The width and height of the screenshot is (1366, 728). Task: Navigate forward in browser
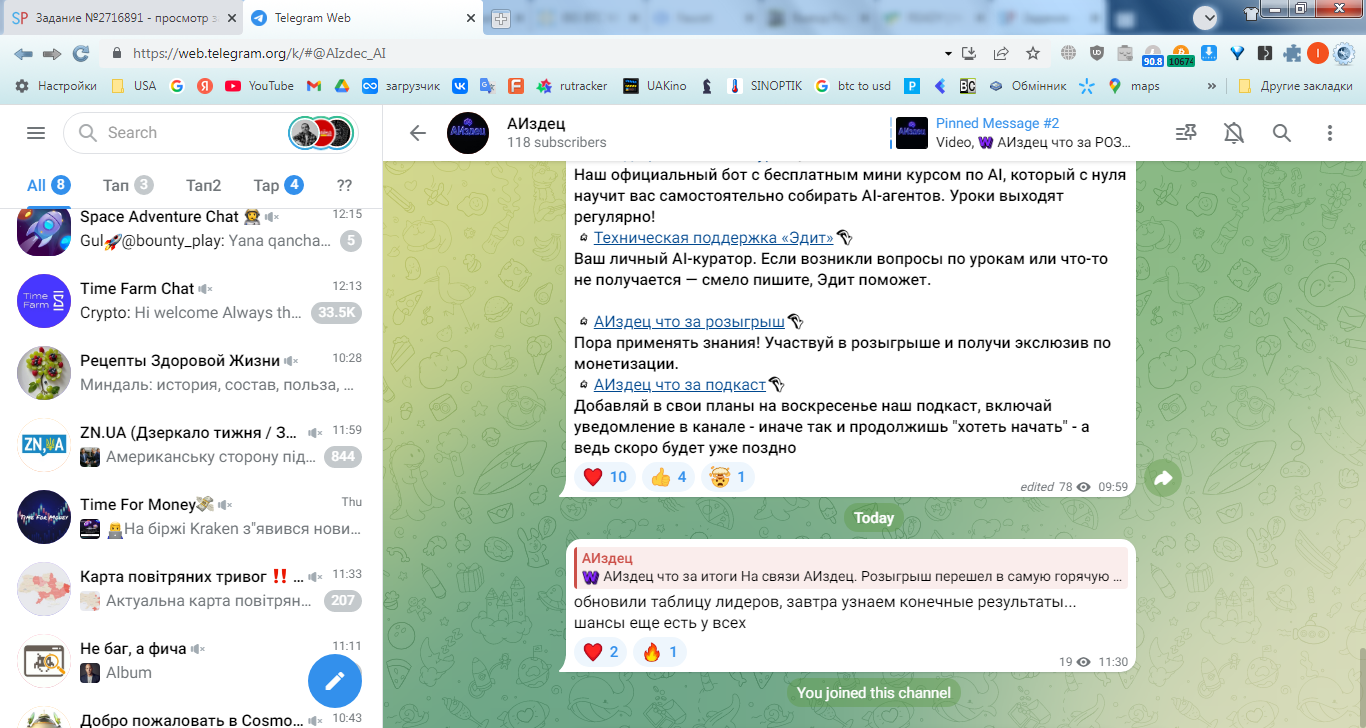[52, 54]
